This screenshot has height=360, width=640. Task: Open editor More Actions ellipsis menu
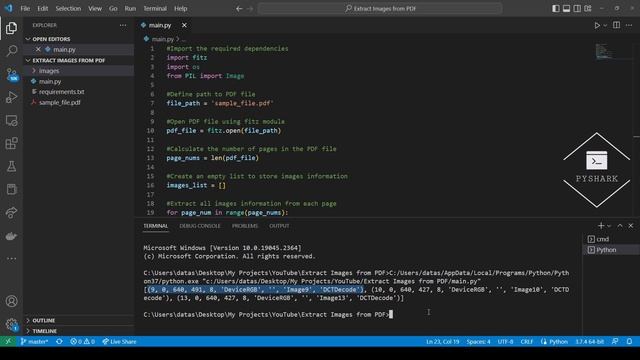point(629,25)
